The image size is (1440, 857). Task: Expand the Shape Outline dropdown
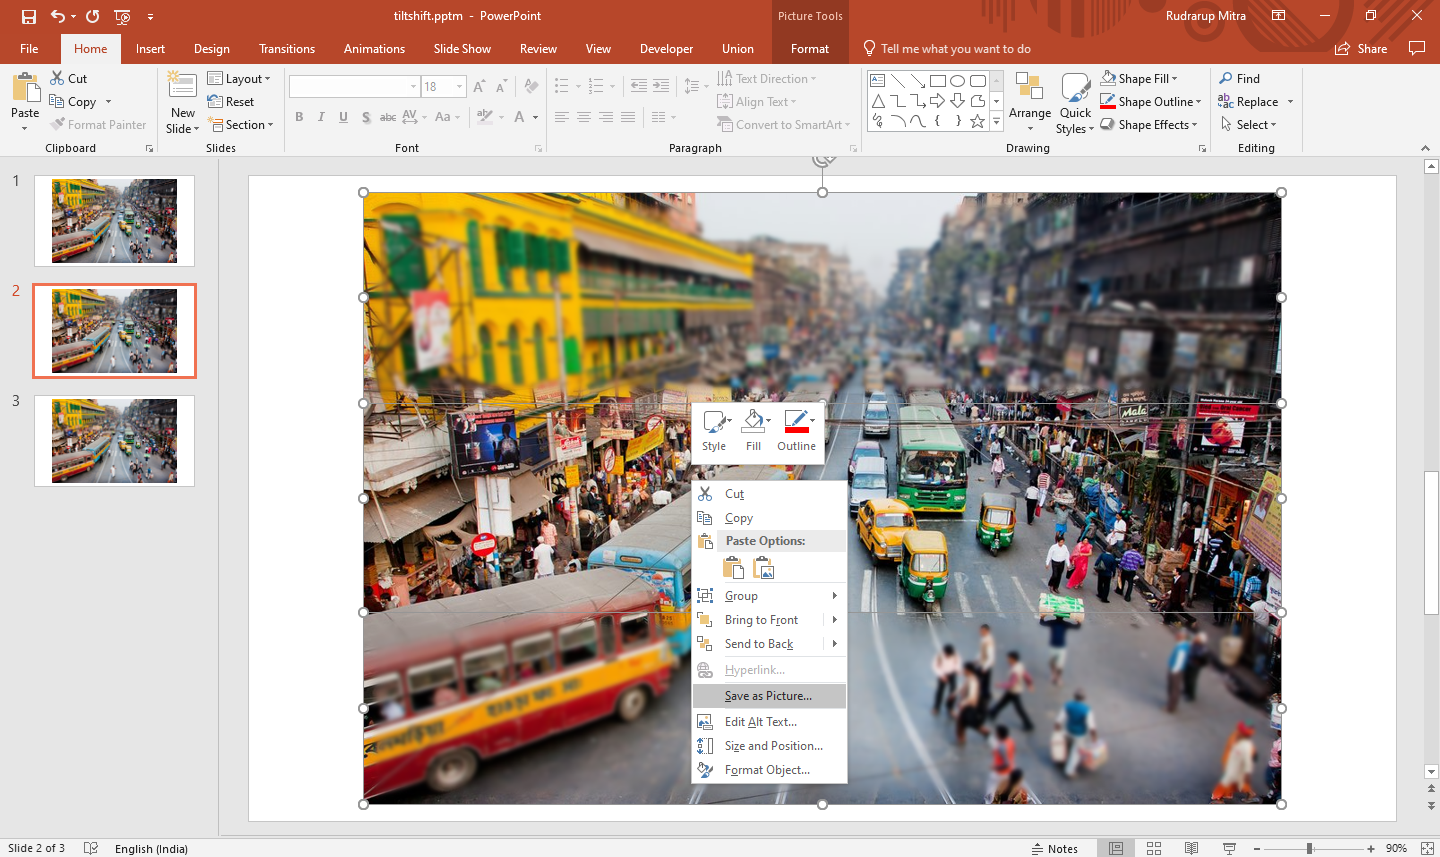[1198, 102]
